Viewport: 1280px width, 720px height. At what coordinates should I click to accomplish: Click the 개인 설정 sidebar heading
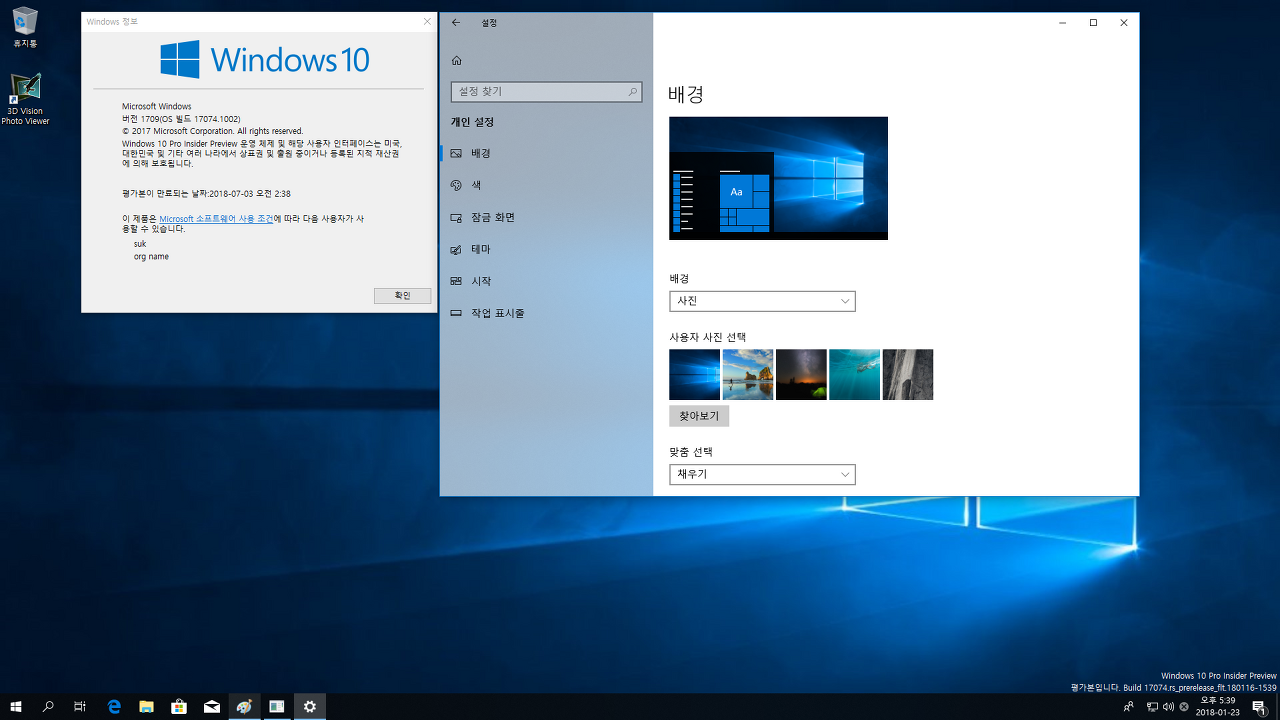[472, 122]
